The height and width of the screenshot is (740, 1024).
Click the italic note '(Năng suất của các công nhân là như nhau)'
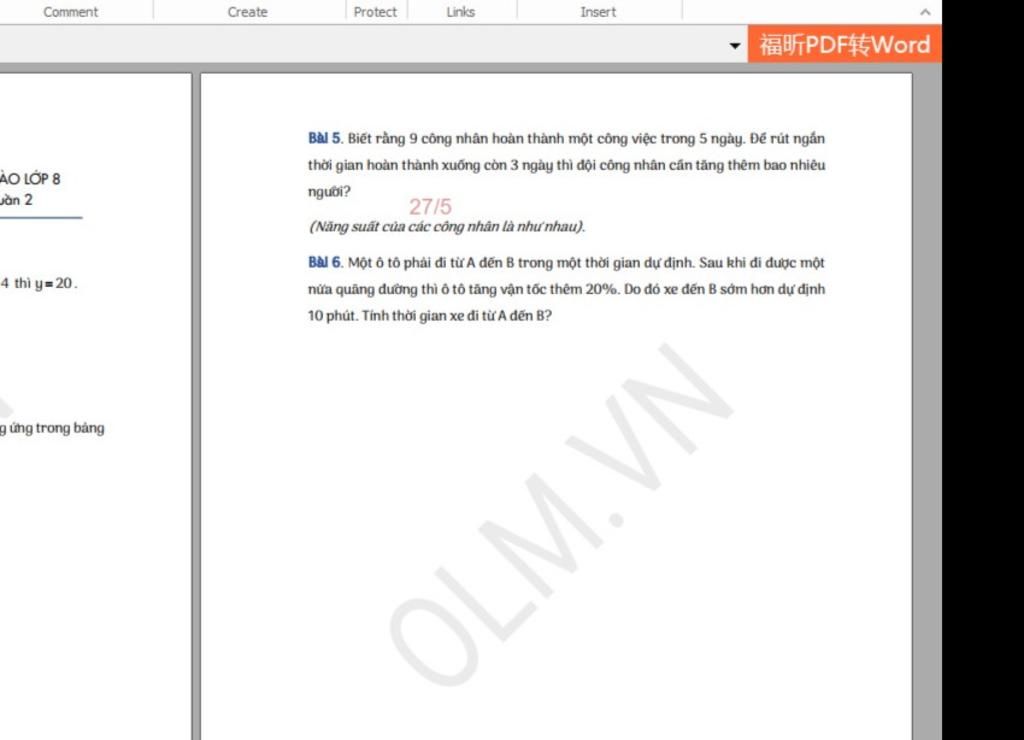tap(447, 227)
